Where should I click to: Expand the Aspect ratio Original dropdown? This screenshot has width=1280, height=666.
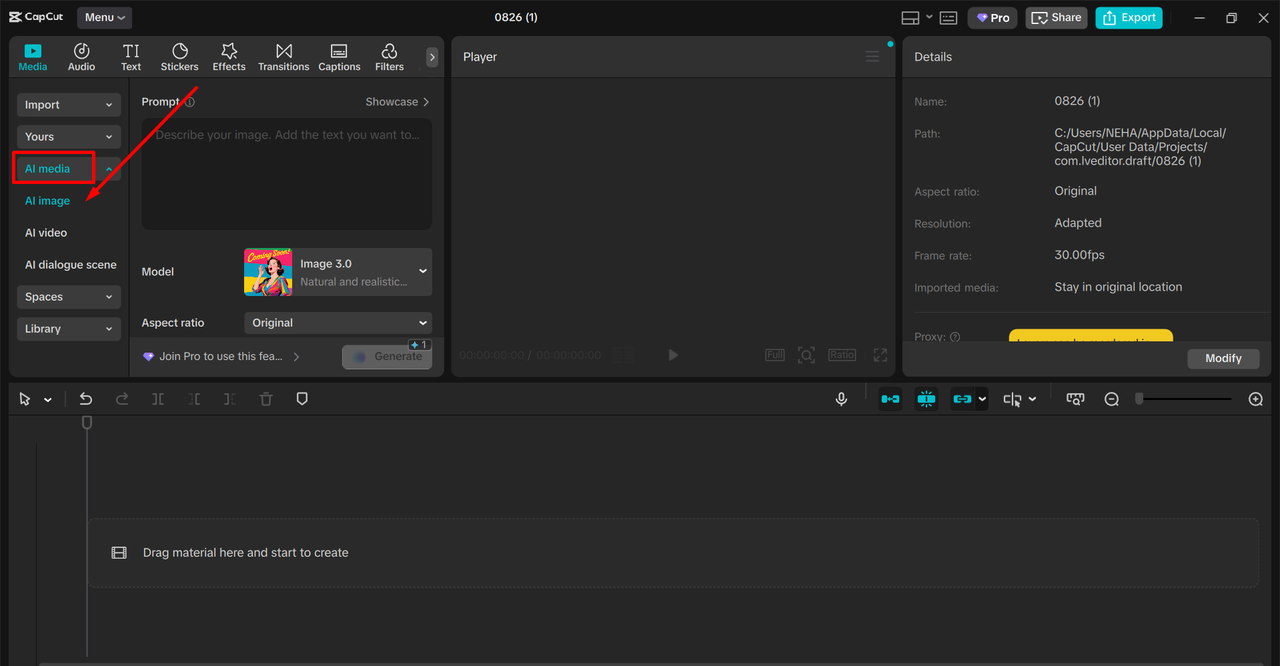(x=338, y=323)
